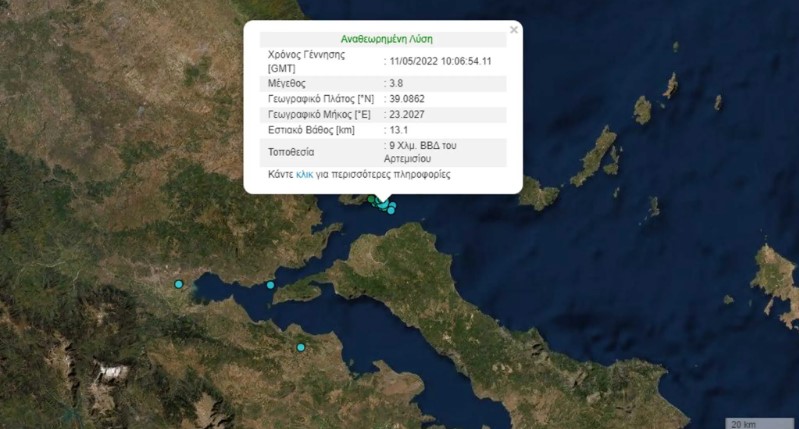The height and width of the screenshot is (429, 799).
Task: Click the "Αναθεωρημένη Λύση" popup header
Action: click(387, 39)
